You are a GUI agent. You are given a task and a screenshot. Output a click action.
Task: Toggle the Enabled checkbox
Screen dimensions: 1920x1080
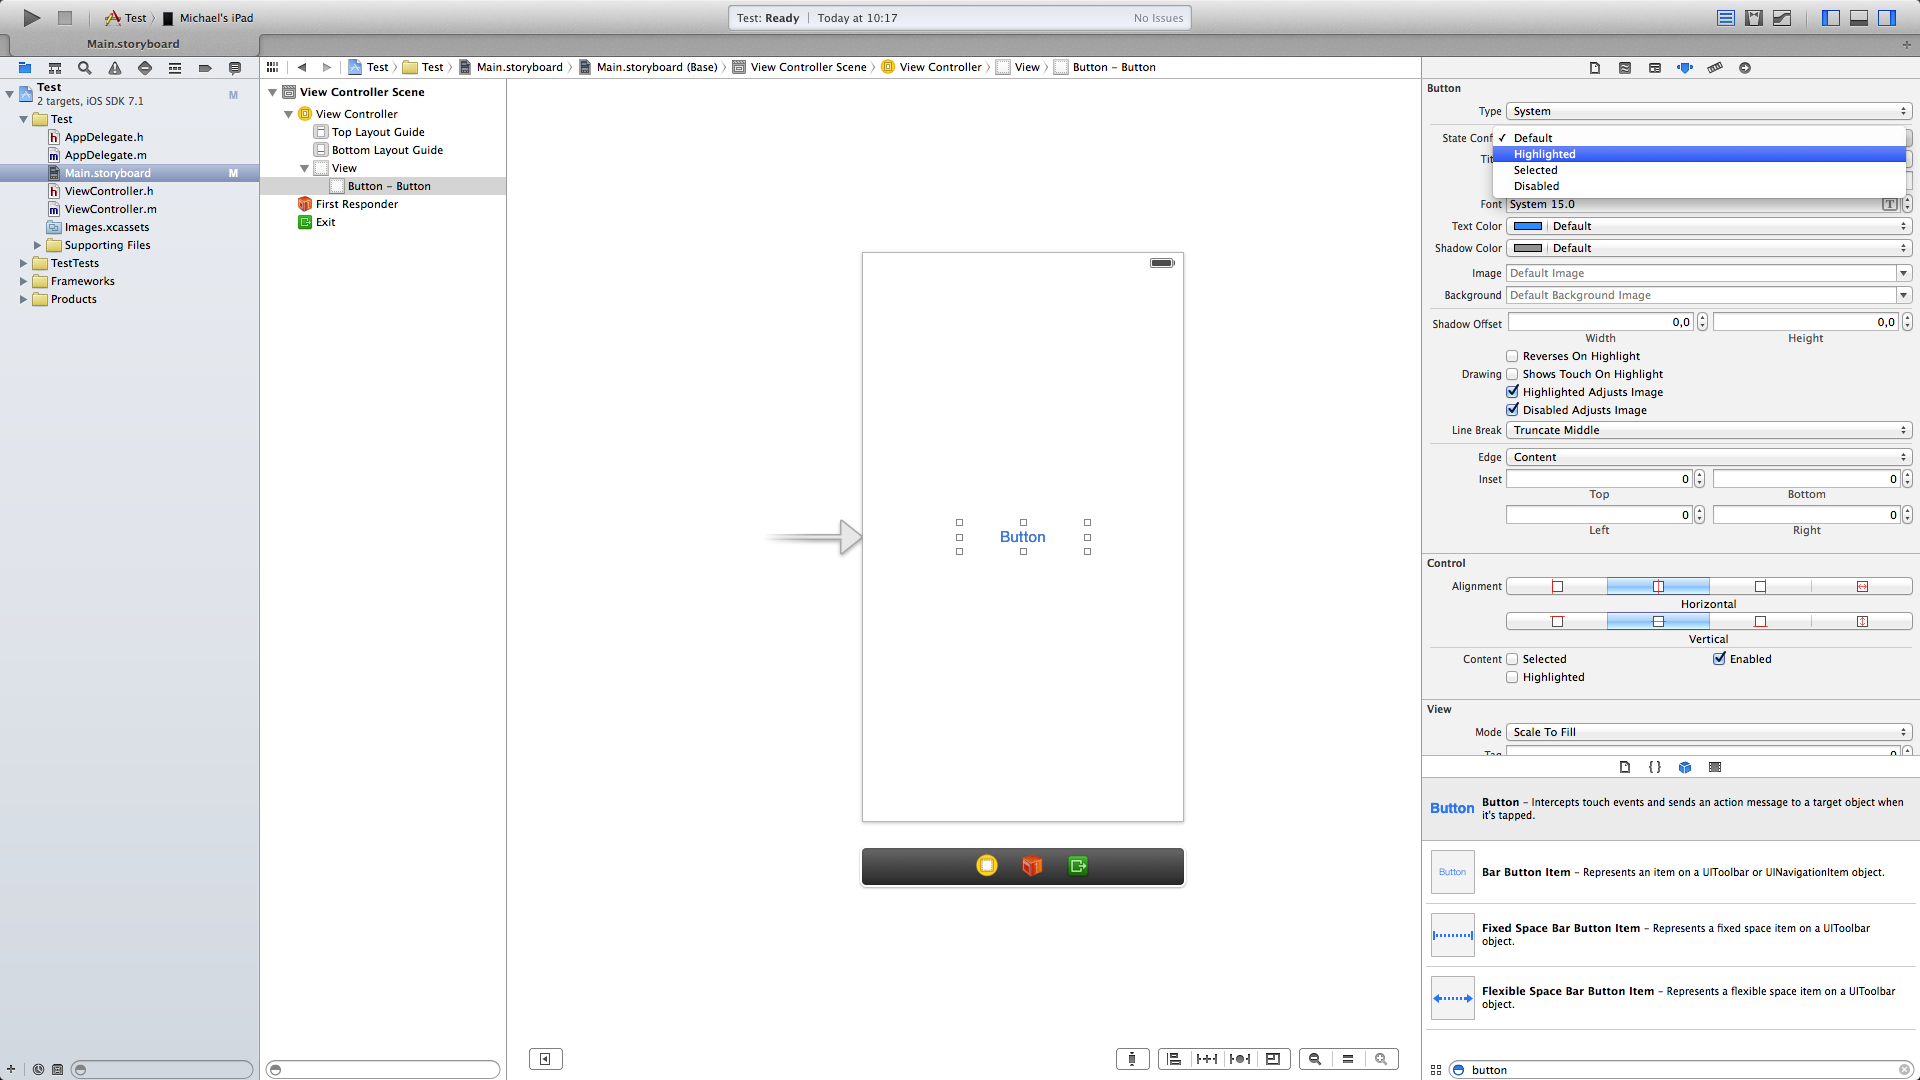pos(1719,659)
